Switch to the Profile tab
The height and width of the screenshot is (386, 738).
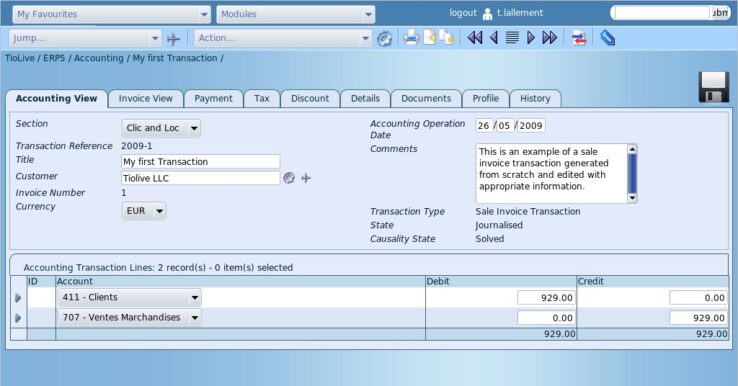tap(486, 99)
